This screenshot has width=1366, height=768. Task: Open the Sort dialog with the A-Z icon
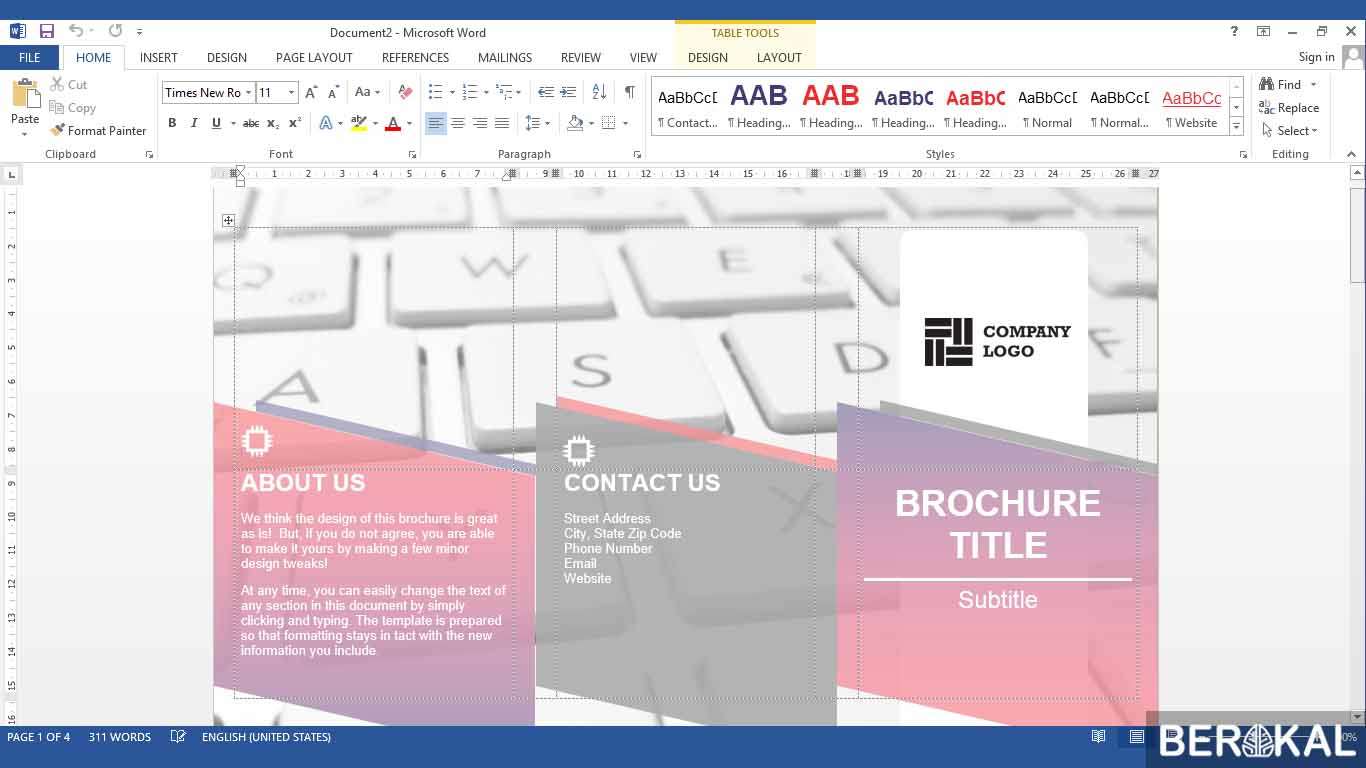600,93
